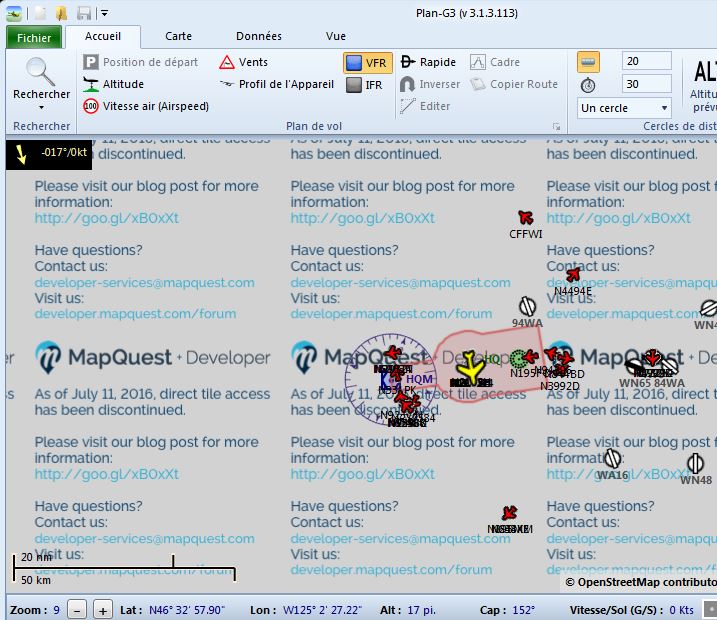Expand the Rechercher dropdown arrow
The height and width of the screenshot is (620, 717).
pyautogui.click(x=42, y=107)
